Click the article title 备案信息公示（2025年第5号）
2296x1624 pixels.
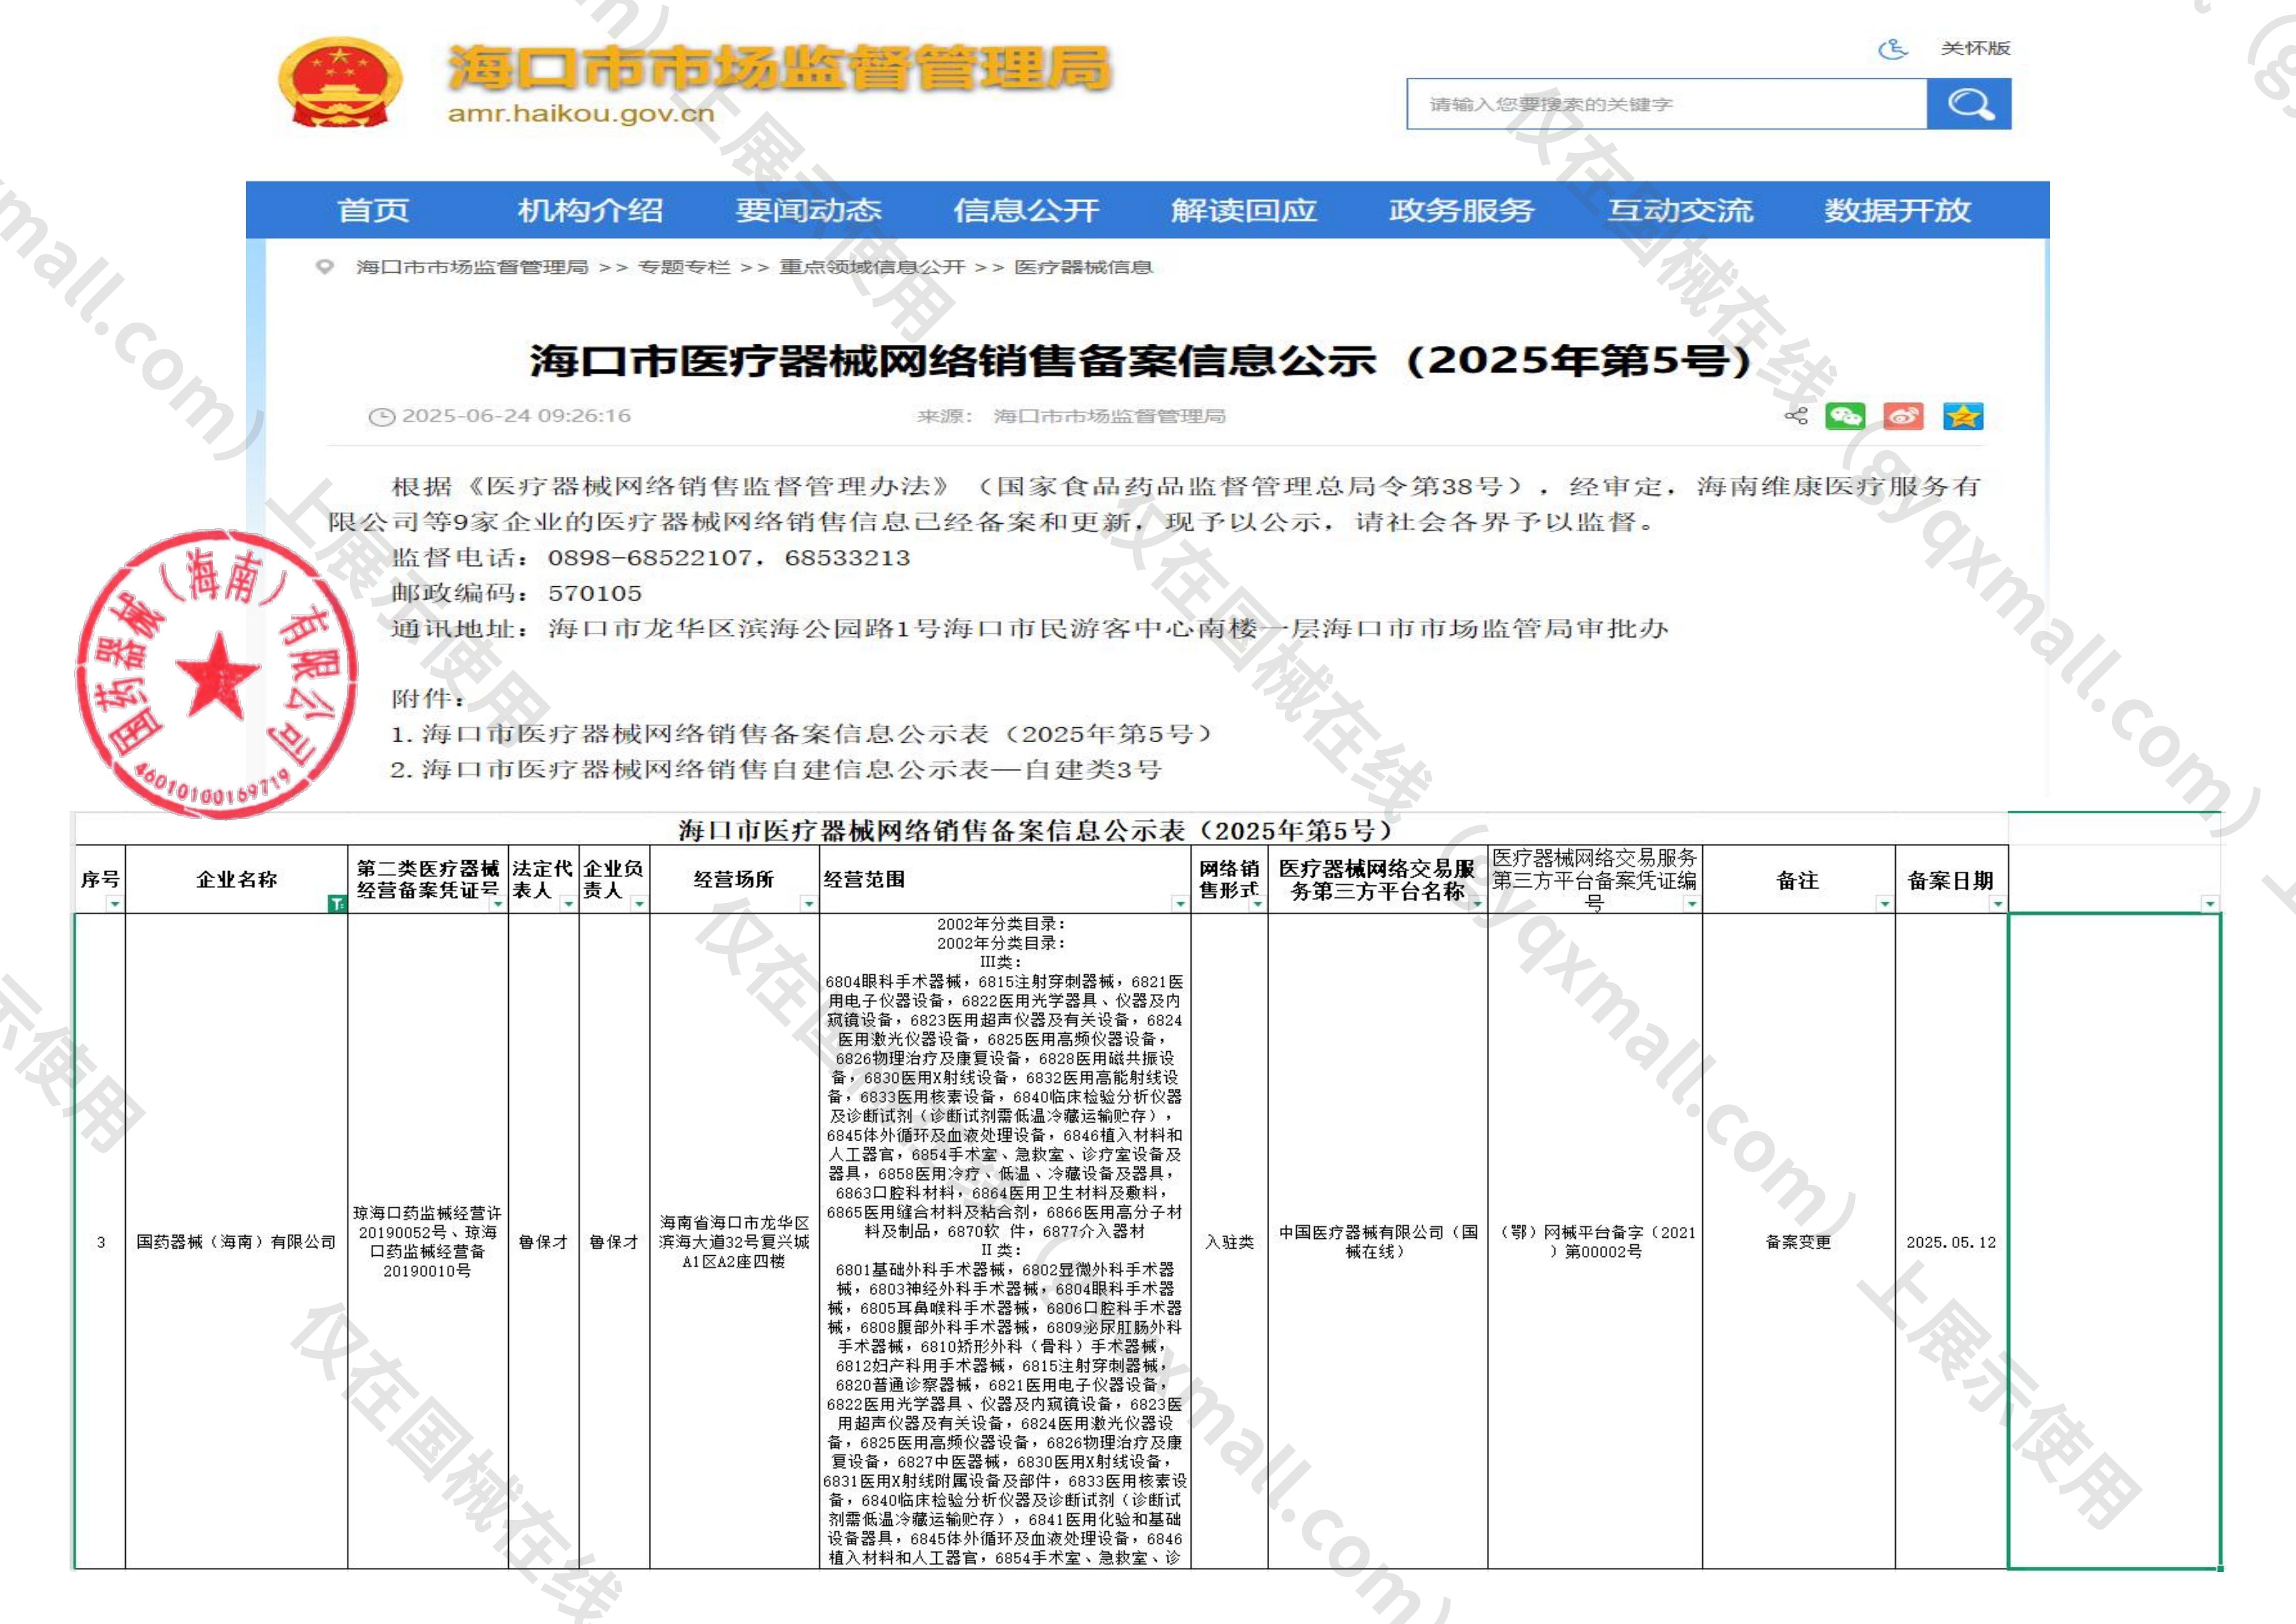(x=1140, y=361)
